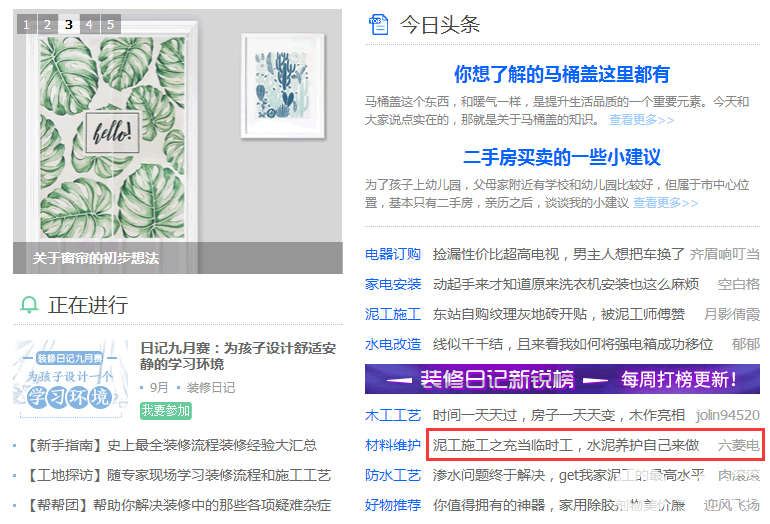
Task: Open headline 你想了解的马桶盖这里都有
Action: pyautogui.click(x=562, y=74)
